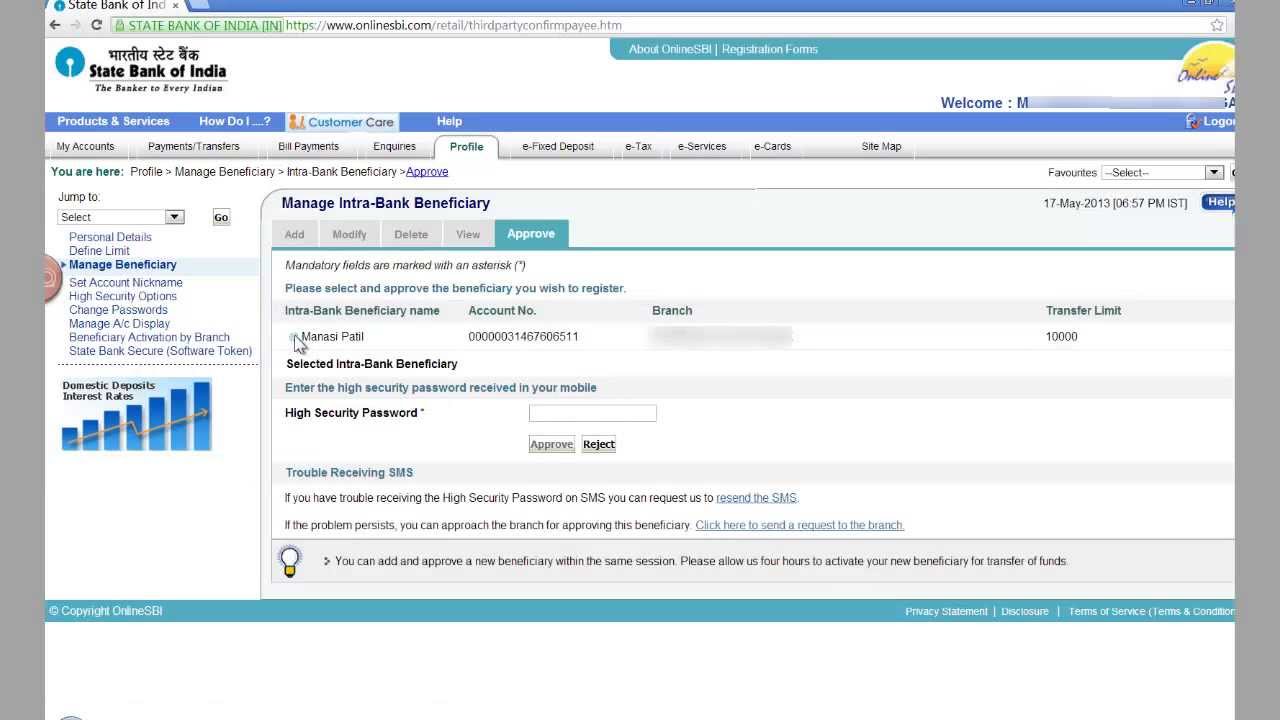1280x720 pixels.
Task: Open State Bank Secure (Software Token) link
Action: pos(160,351)
